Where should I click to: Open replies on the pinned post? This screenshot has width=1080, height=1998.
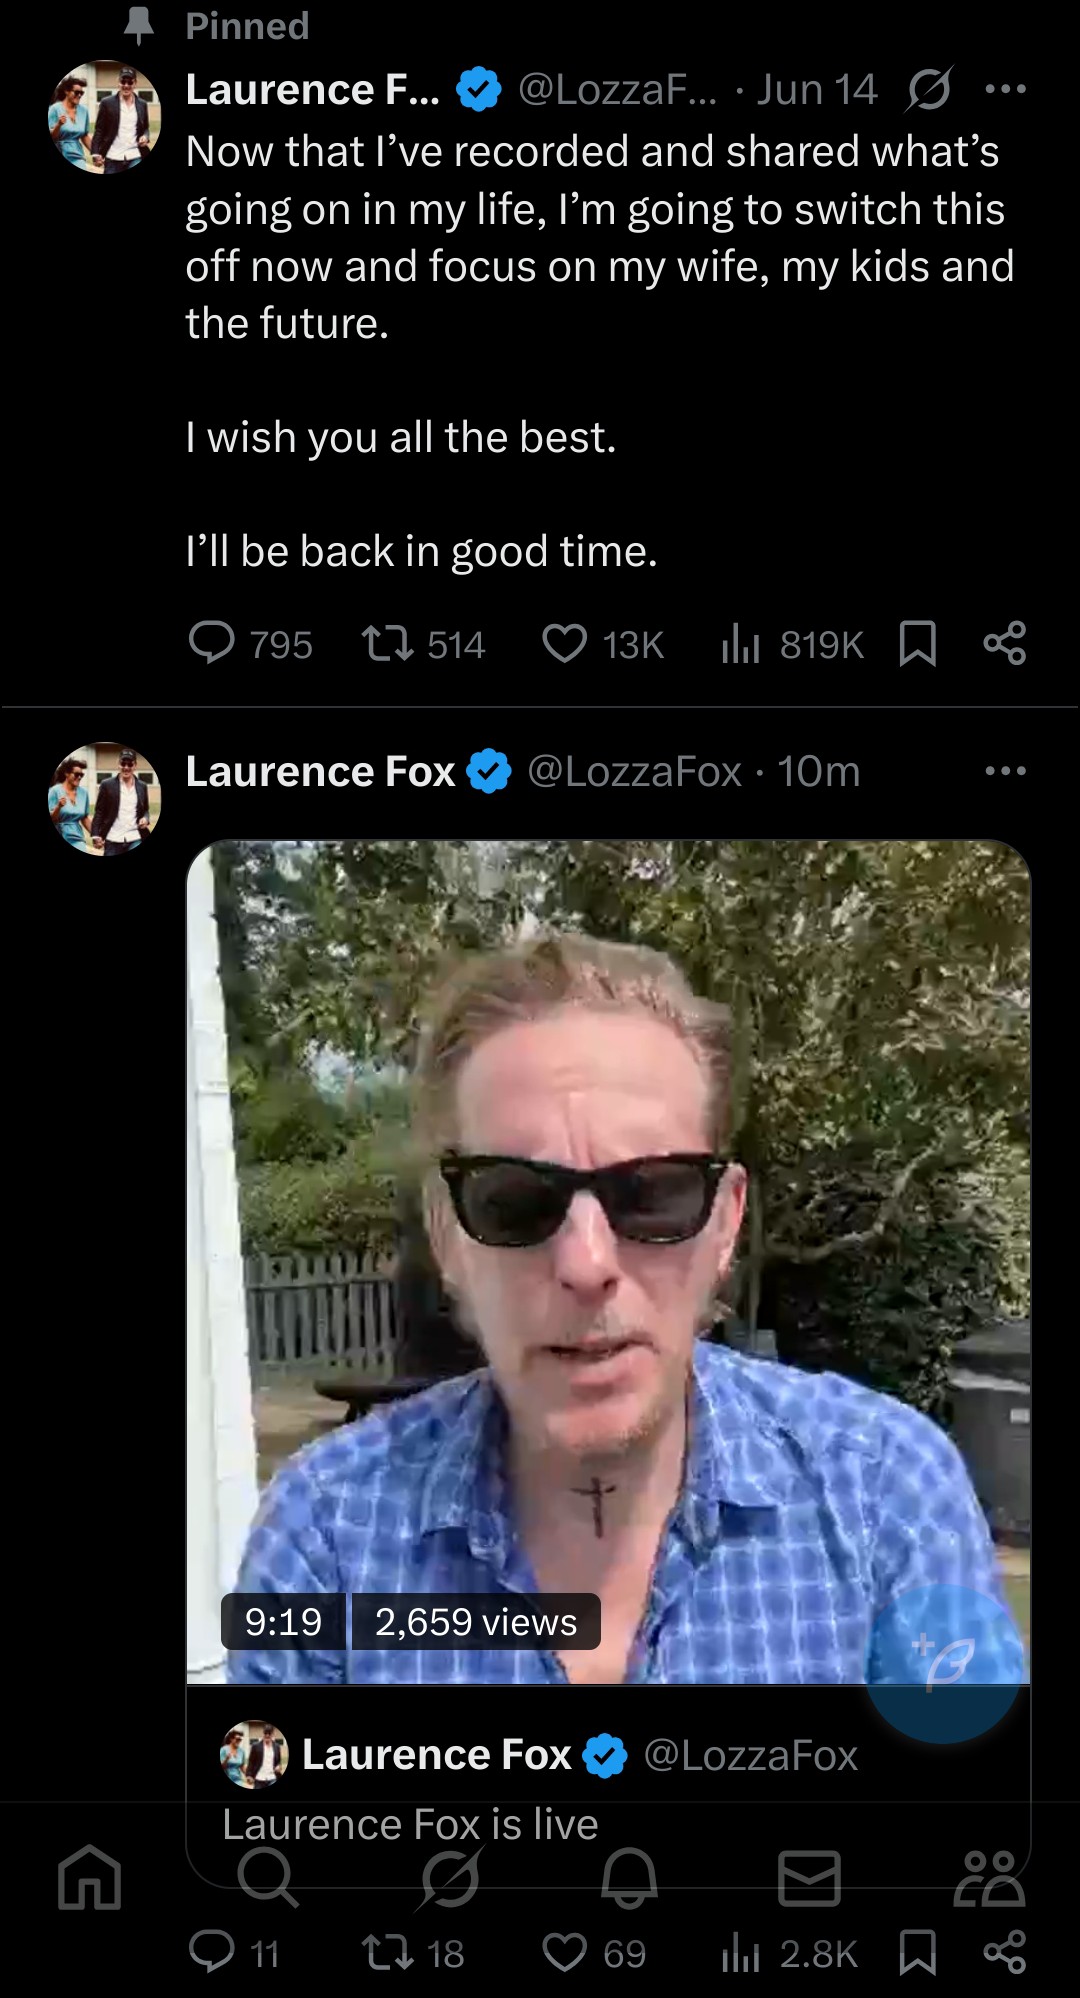coord(250,644)
